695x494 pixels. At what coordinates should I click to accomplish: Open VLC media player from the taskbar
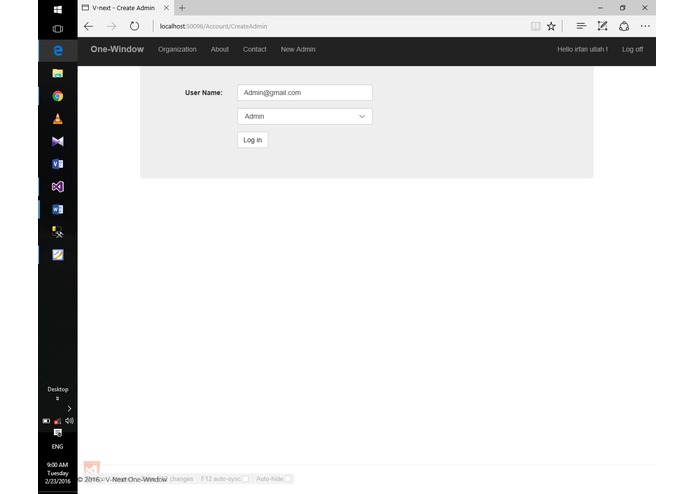point(58,118)
